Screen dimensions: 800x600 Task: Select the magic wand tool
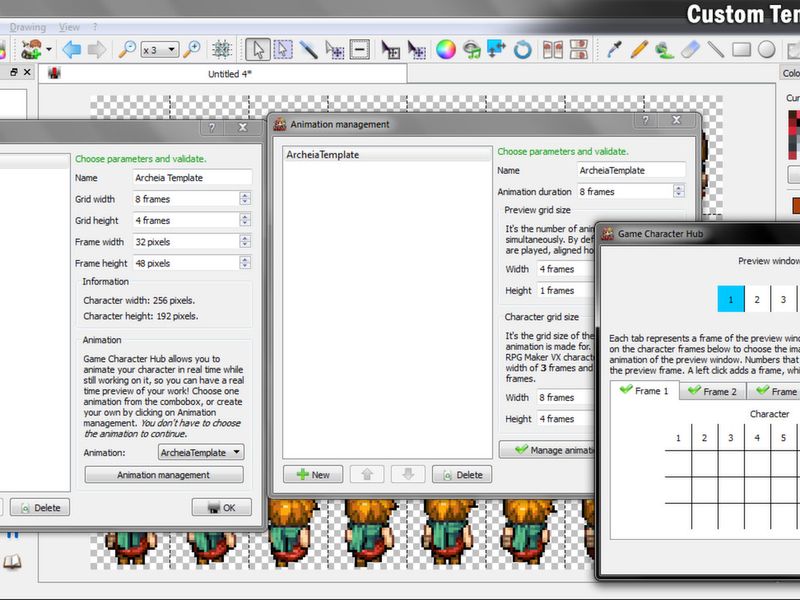pyautogui.click(x=309, y=49)
